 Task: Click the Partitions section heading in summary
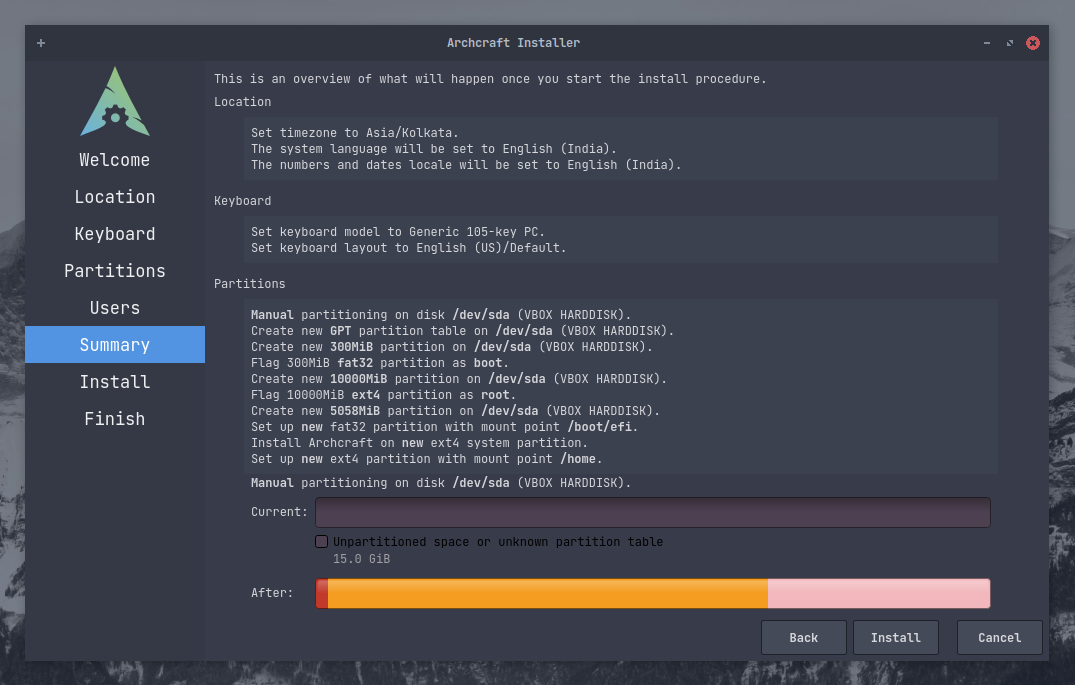click(250, 284)
